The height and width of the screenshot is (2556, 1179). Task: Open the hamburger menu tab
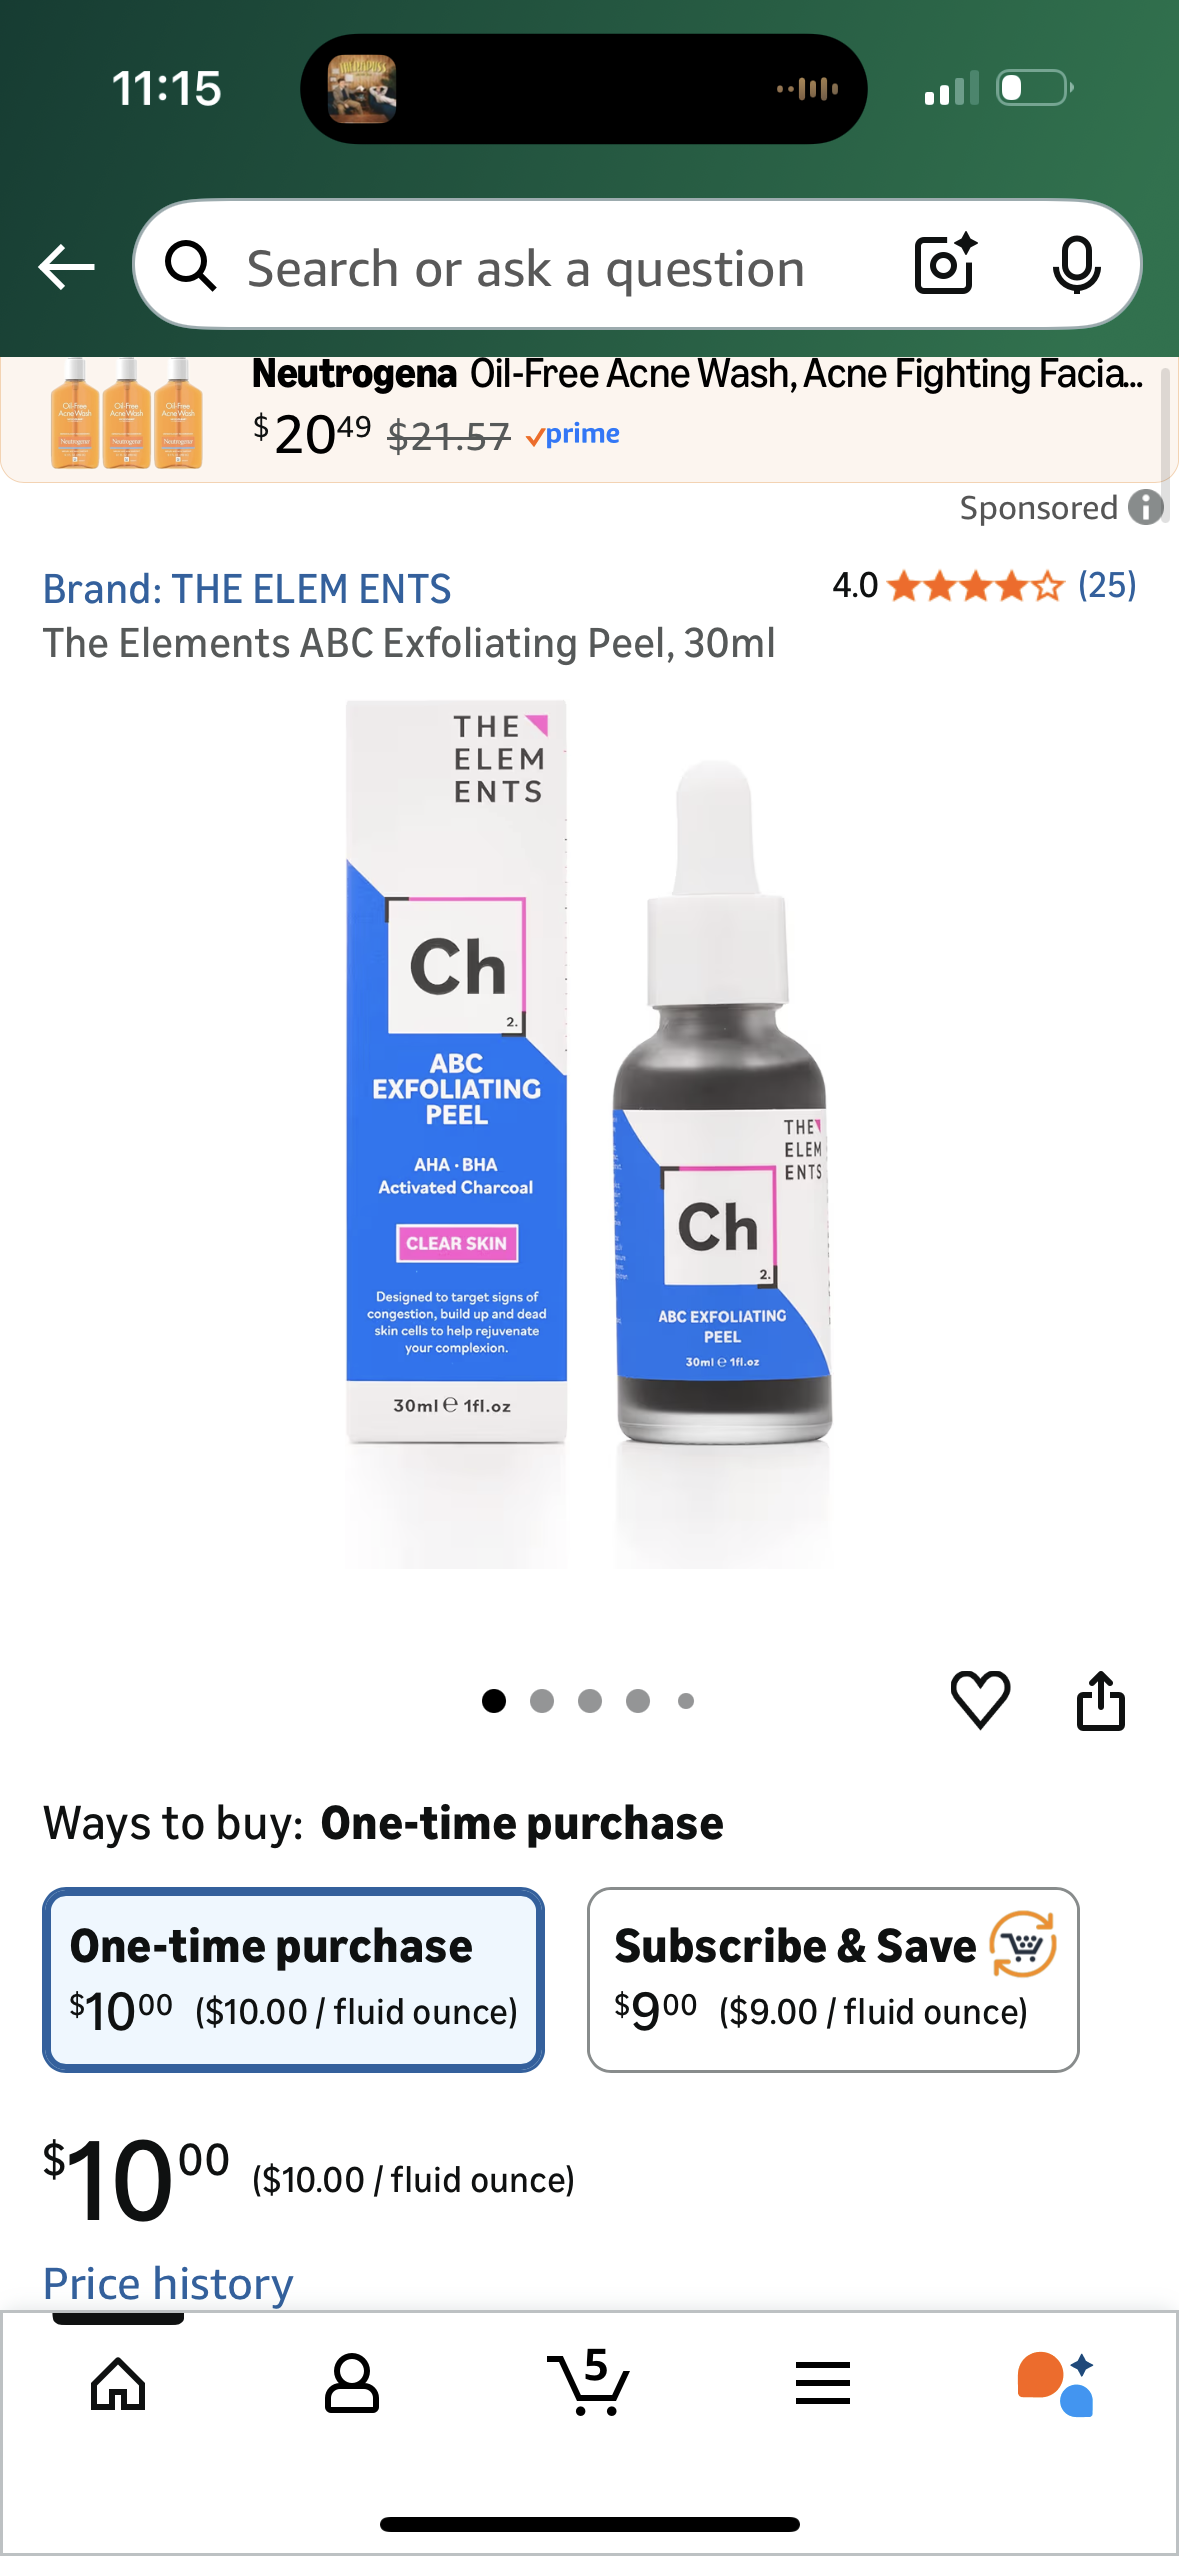823,2383
